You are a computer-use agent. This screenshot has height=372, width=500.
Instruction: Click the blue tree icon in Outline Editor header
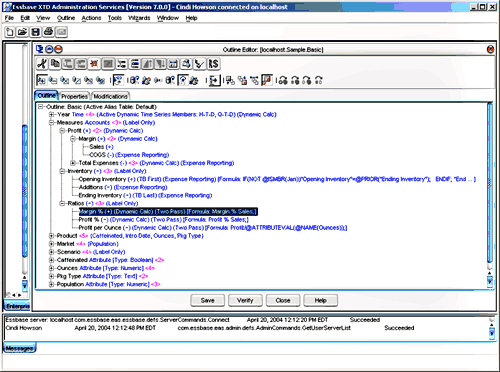coord(40,49)
